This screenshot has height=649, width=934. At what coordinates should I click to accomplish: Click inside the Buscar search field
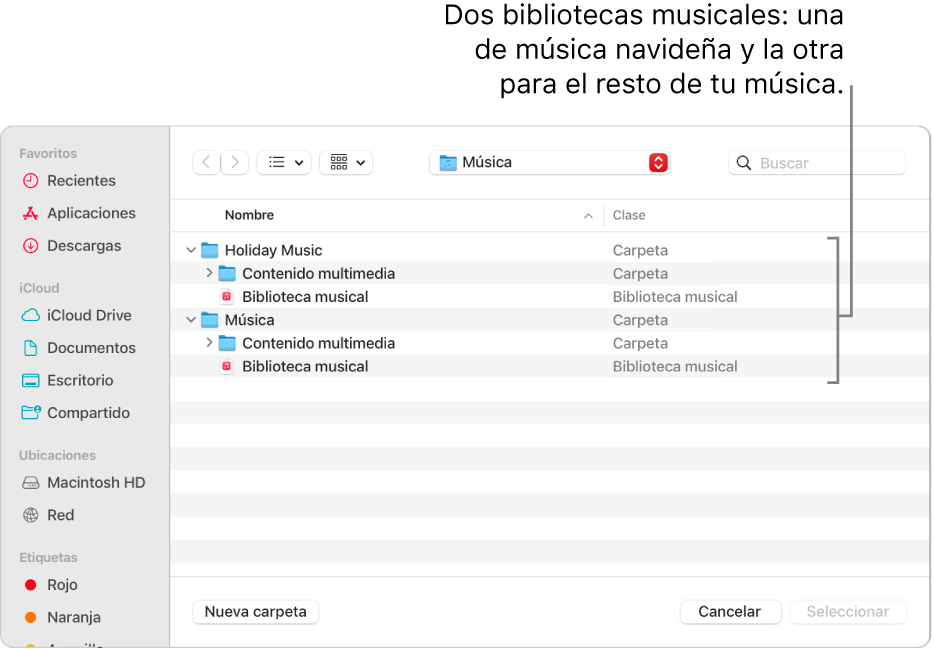point(816,162)
